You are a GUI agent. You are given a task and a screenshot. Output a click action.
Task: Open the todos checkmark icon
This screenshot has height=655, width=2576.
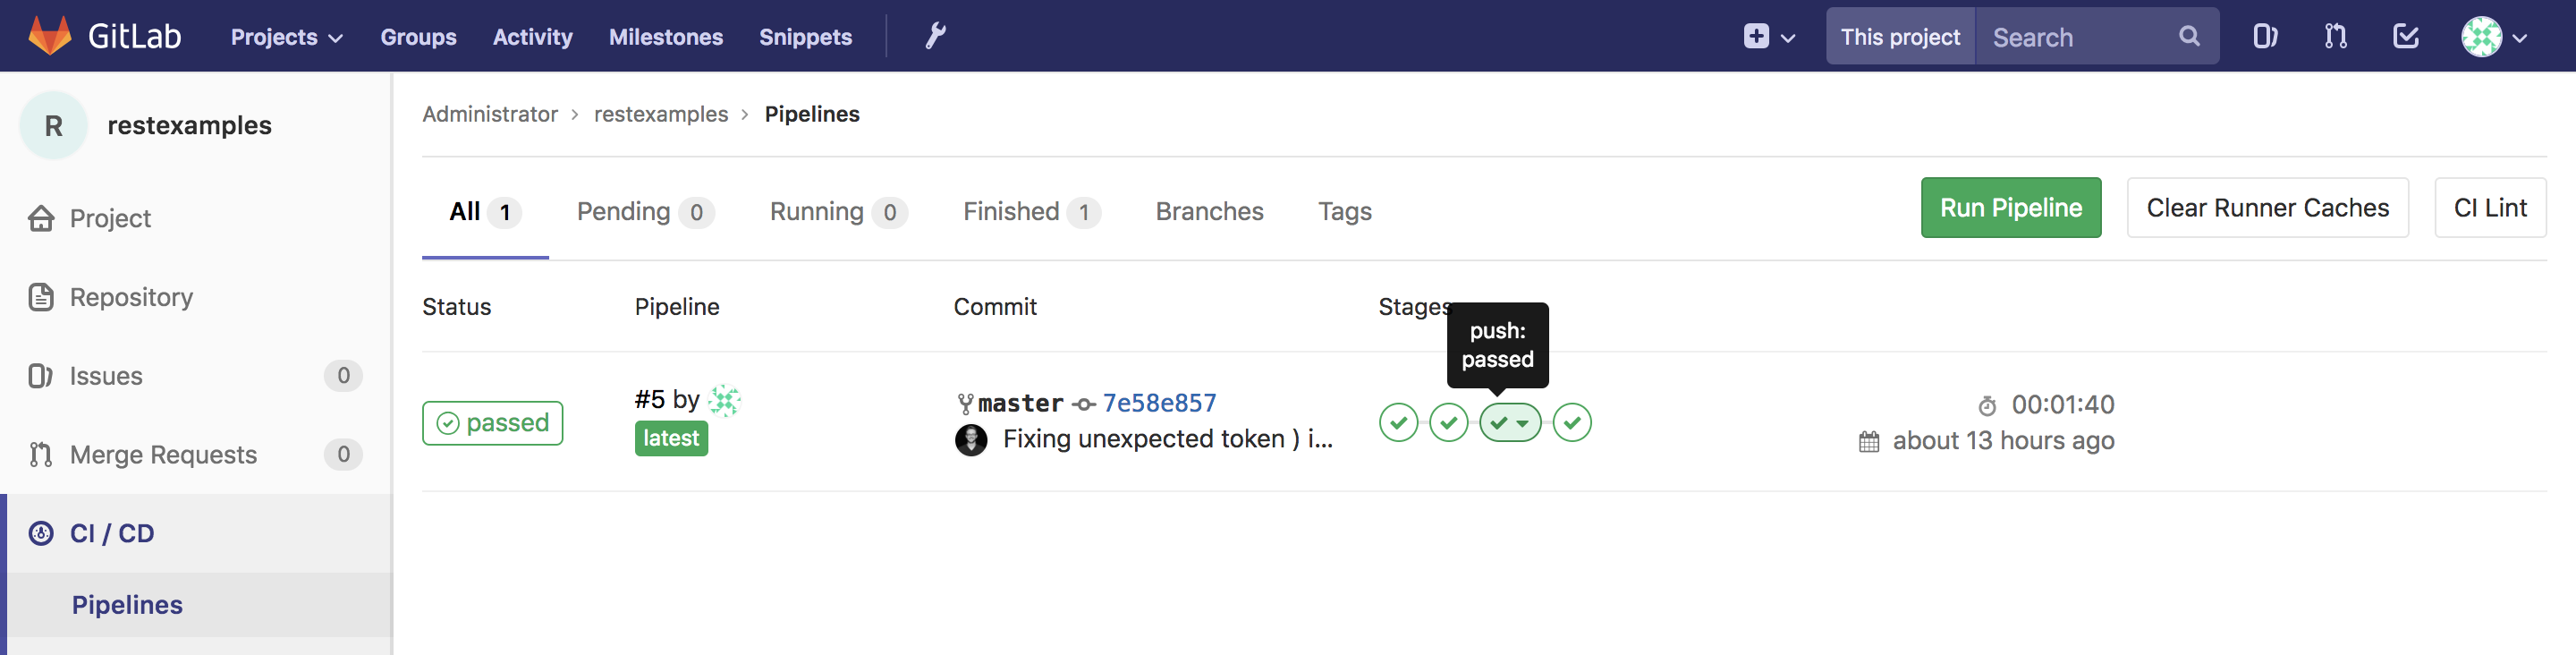click(2405, 37)
